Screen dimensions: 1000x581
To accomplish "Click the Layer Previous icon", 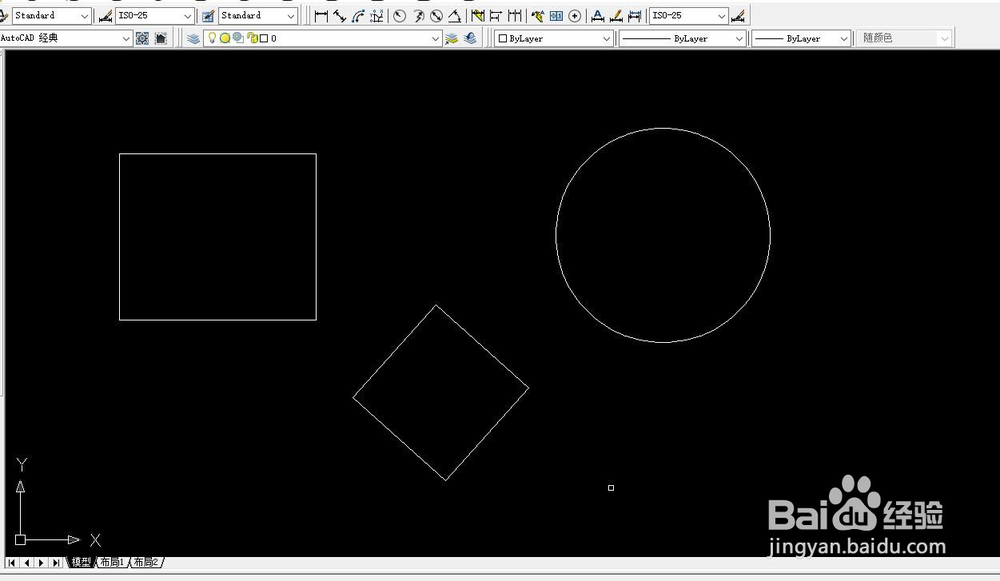I will 470,38.
